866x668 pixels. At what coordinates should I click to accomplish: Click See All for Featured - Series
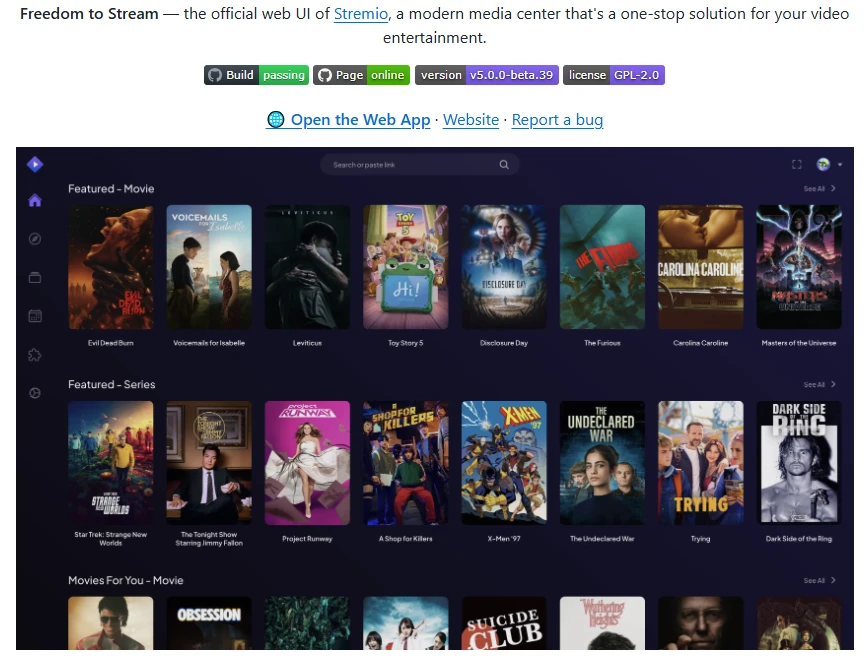[820, 384]
